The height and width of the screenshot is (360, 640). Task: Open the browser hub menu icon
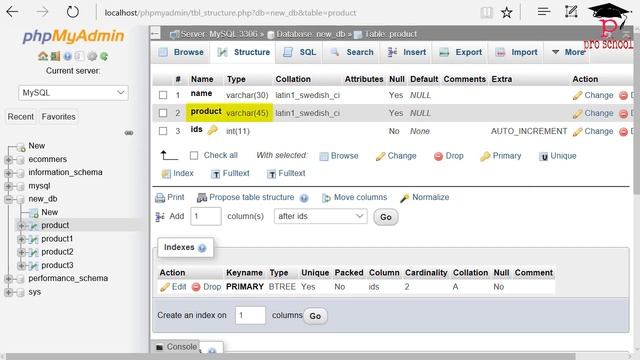tap(544, 12)
